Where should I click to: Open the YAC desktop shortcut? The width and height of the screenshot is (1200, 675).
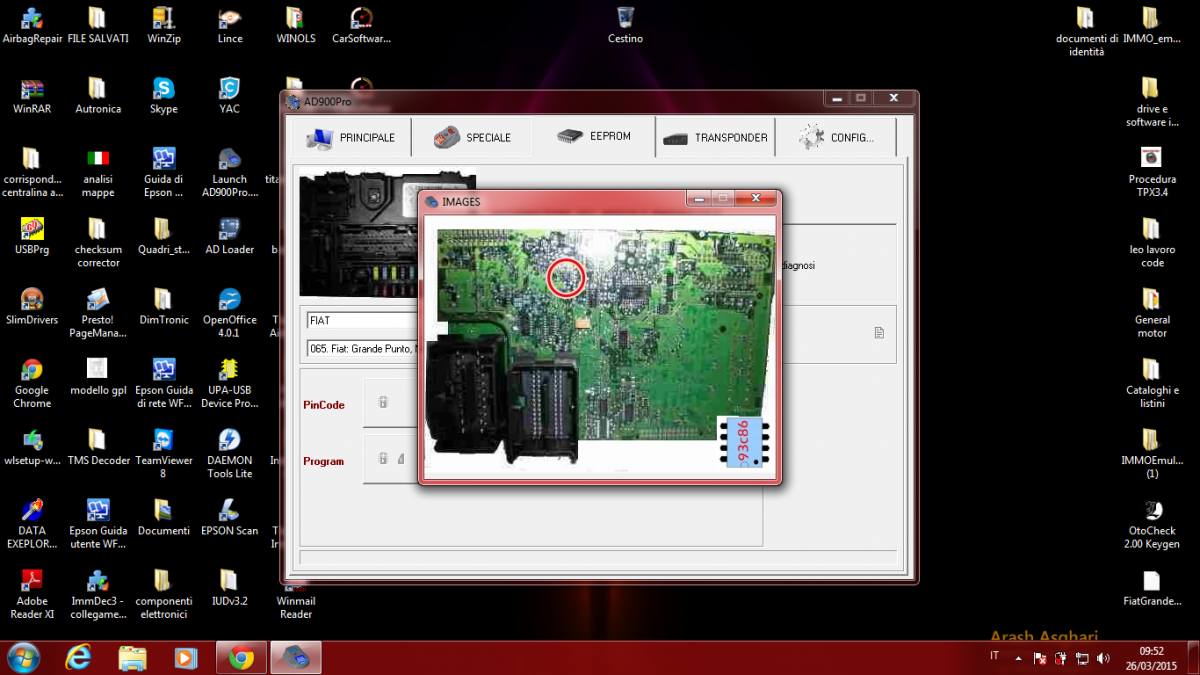(x=230, y=95)
